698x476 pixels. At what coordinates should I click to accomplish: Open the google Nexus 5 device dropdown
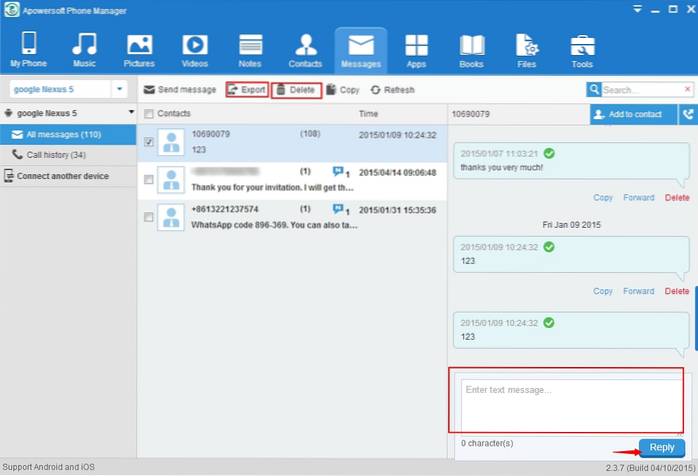pos(120,89)
